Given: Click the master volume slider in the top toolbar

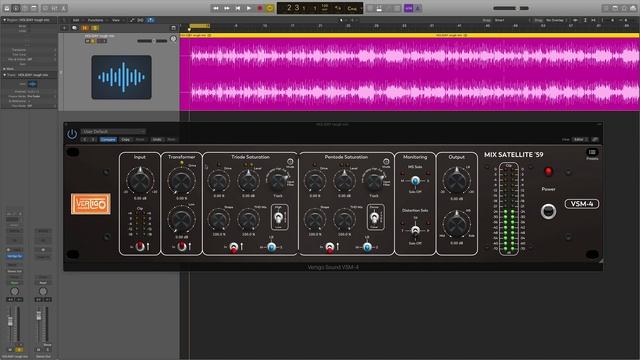Looking at the screenshot, I should point(511,8).
